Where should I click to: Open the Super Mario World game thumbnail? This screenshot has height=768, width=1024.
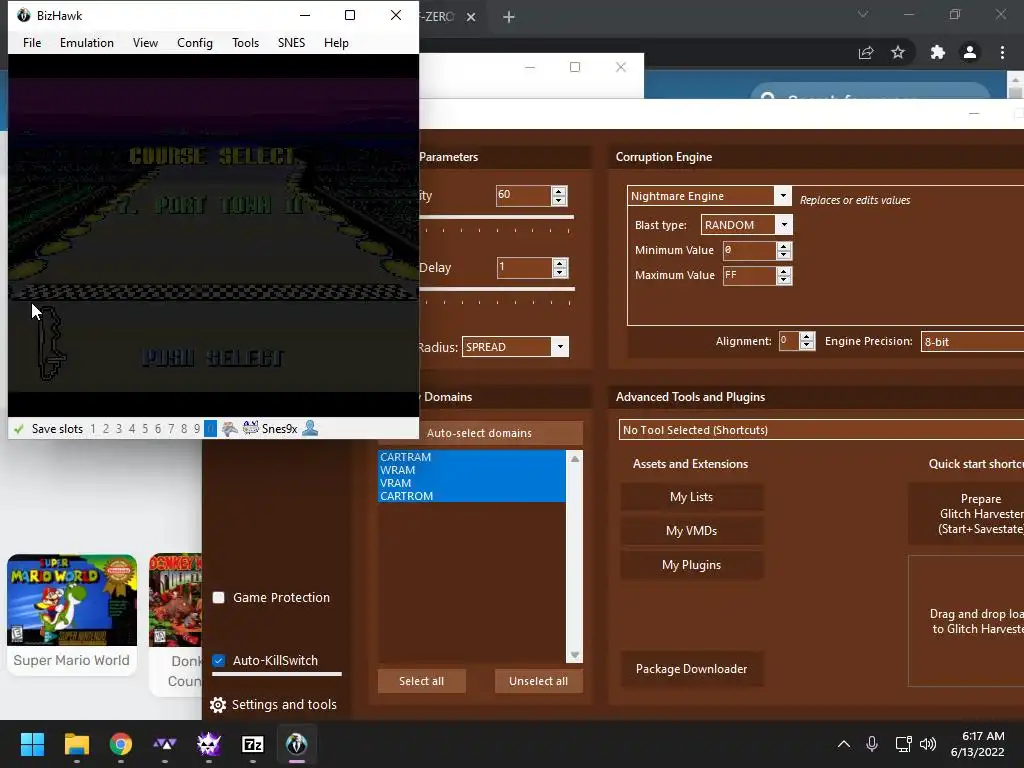[72, 600]
